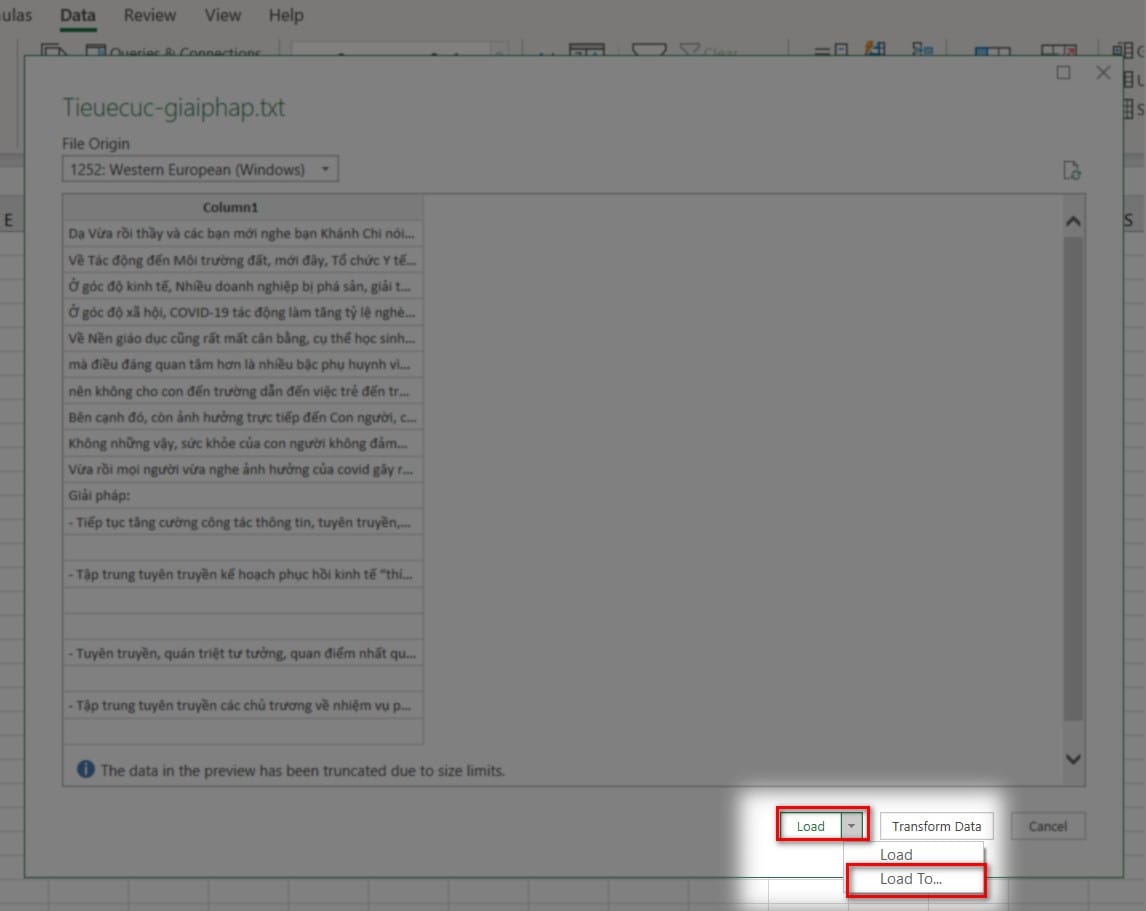Close the Tieuecuc-giaiphap.txt import dialog
The height and width of the screenshot is (911, 1146).
point(1103,73)
